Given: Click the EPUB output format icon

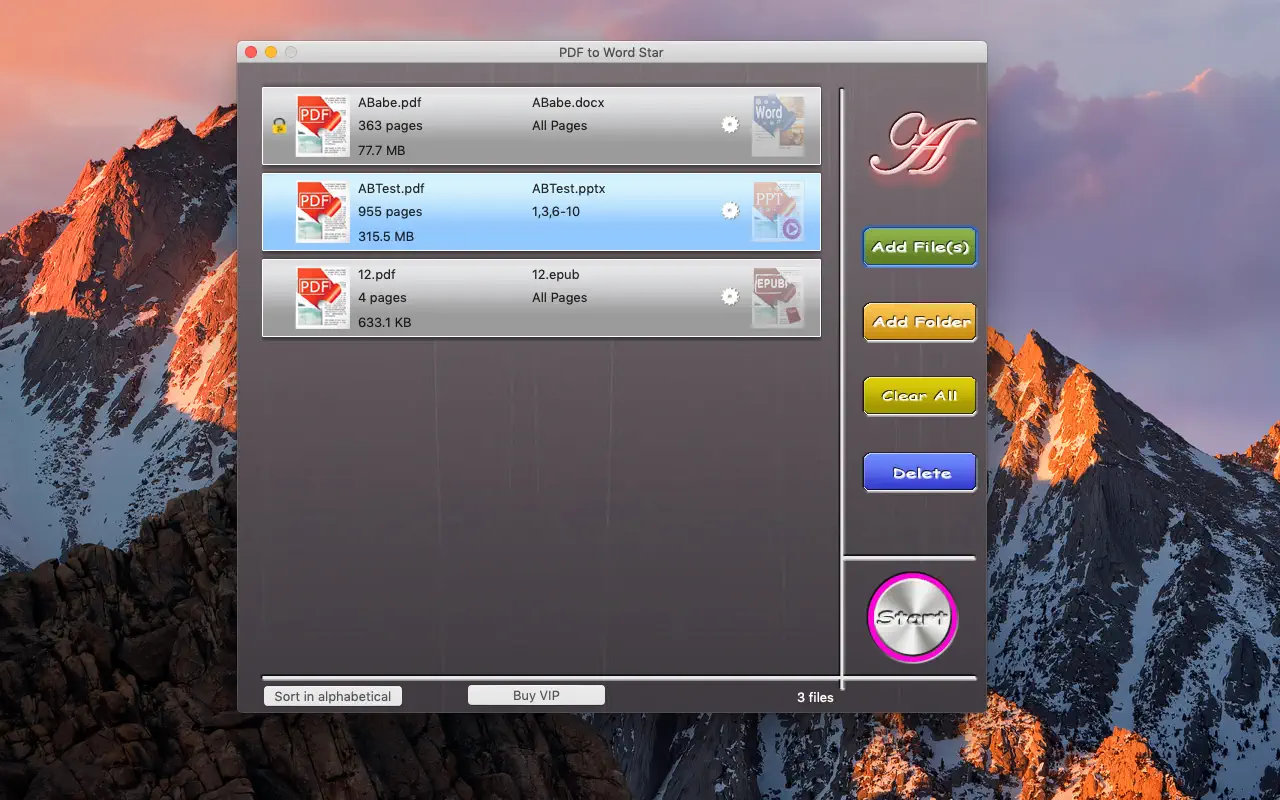Looking at the screenshot, I should tap(778, 298).
